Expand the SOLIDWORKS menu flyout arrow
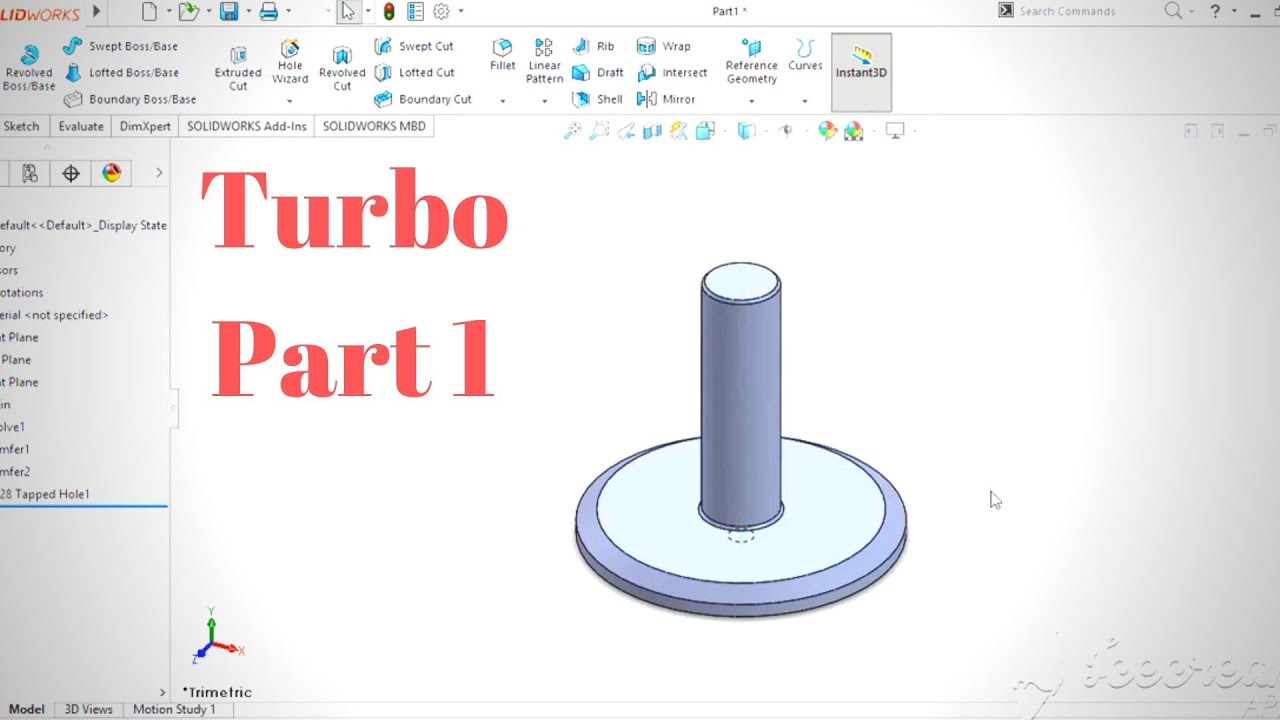Viewport: 1280px width, 720px height. (x=96, y=12)
